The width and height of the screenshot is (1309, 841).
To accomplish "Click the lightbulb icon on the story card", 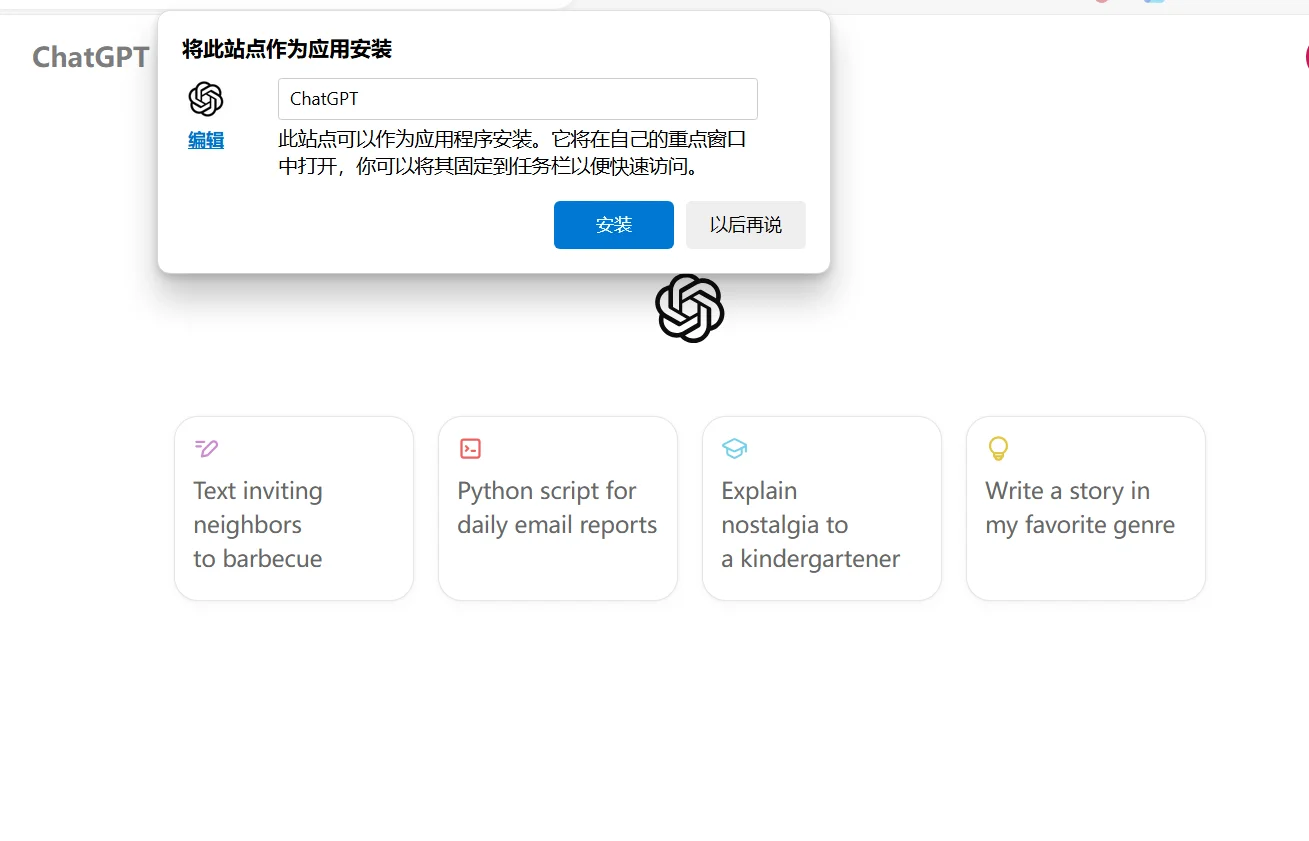I will pos(998,448).
